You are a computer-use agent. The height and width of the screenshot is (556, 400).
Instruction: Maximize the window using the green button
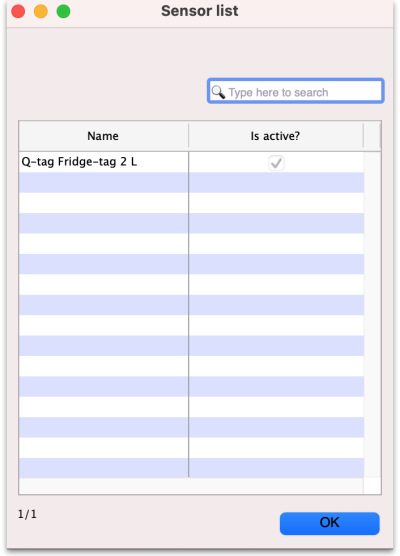[x=63, y=11]
